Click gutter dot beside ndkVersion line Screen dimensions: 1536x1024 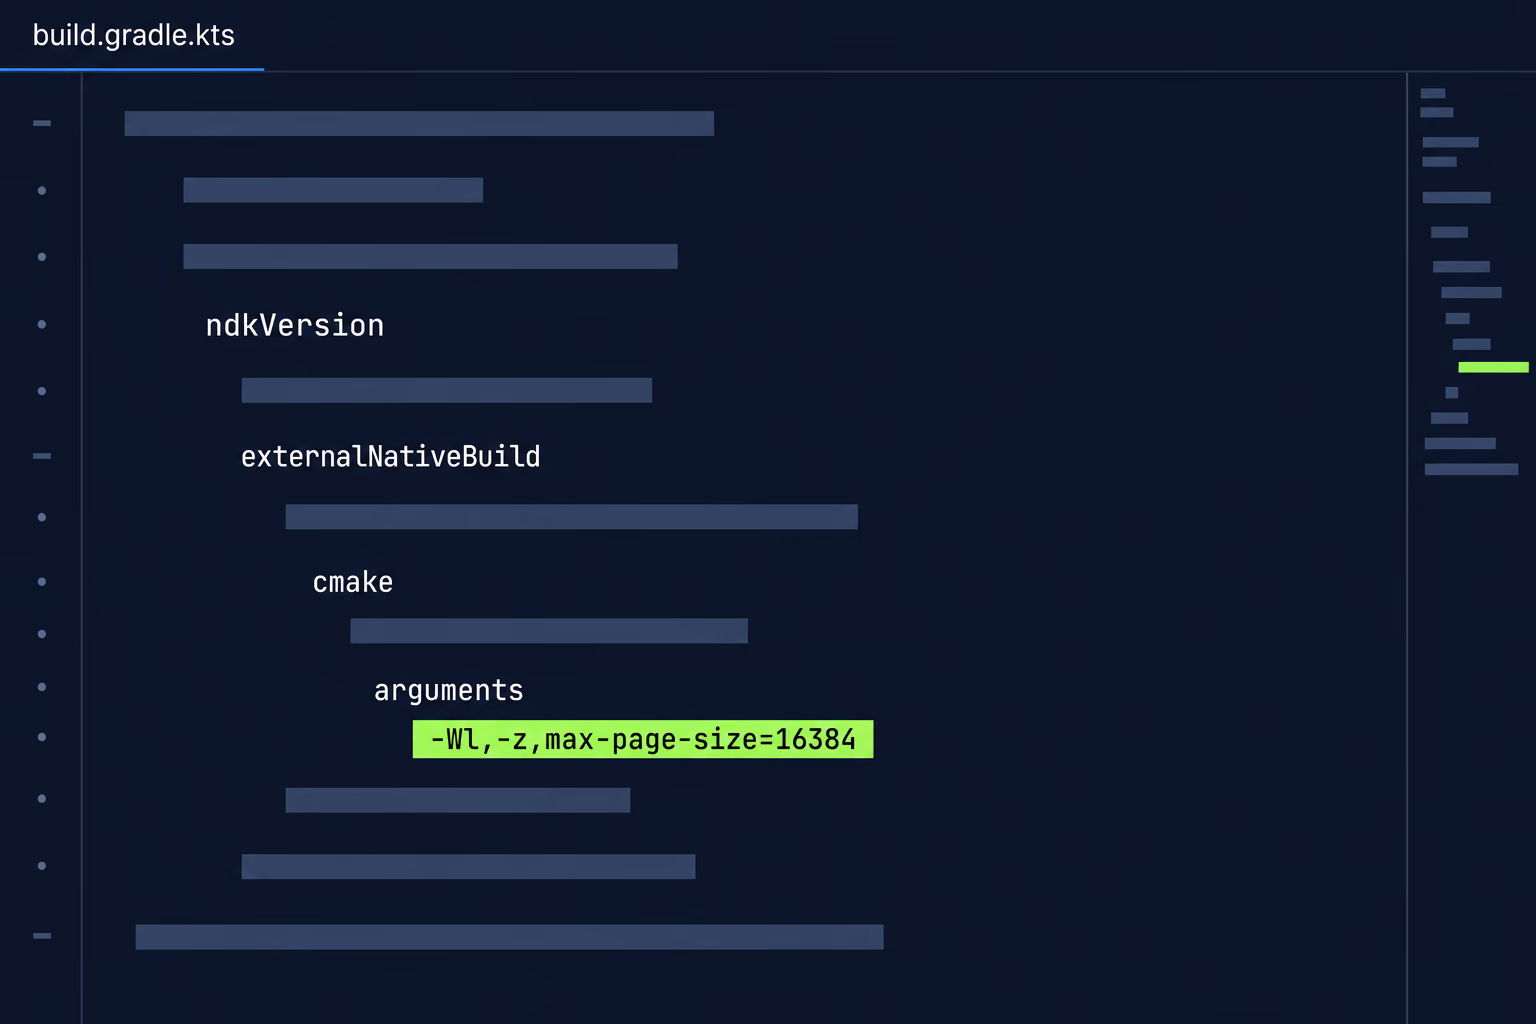point(42,324)
